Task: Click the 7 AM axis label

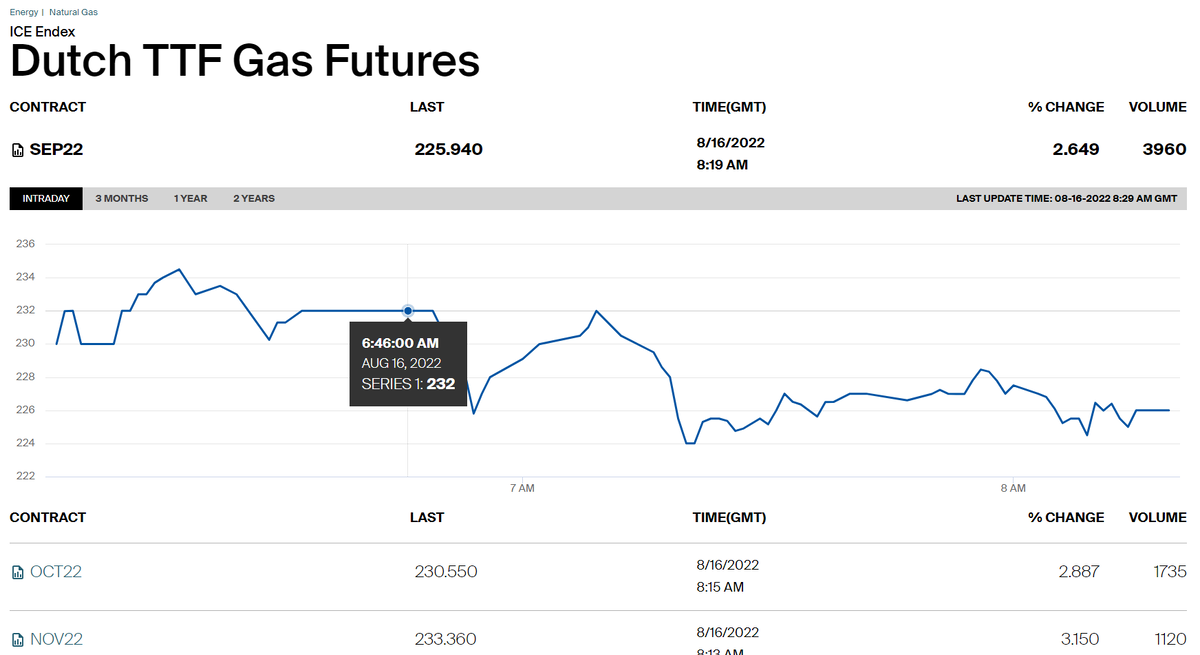Action: click(x=522, y=488)
